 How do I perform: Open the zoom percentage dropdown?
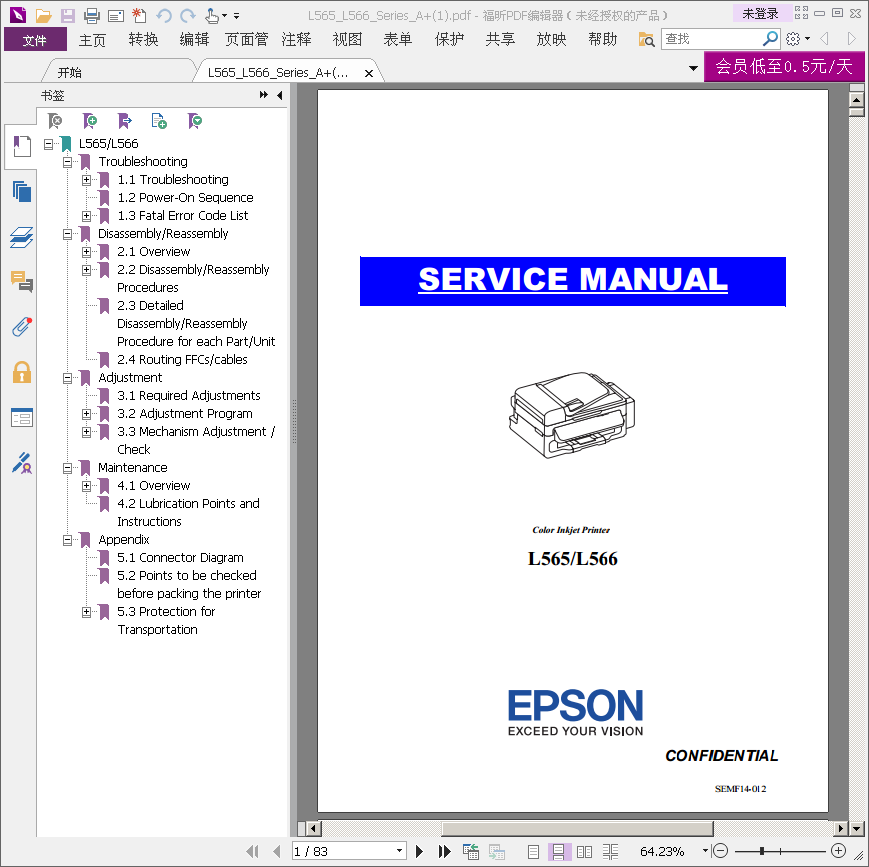point(705,851)
